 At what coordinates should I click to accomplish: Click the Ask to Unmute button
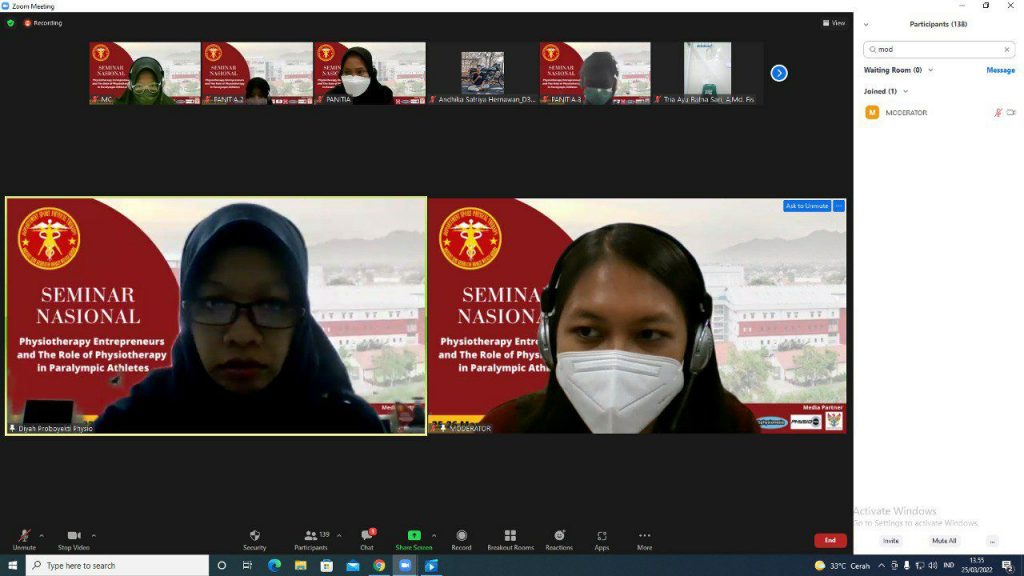[x=806, y=206]
